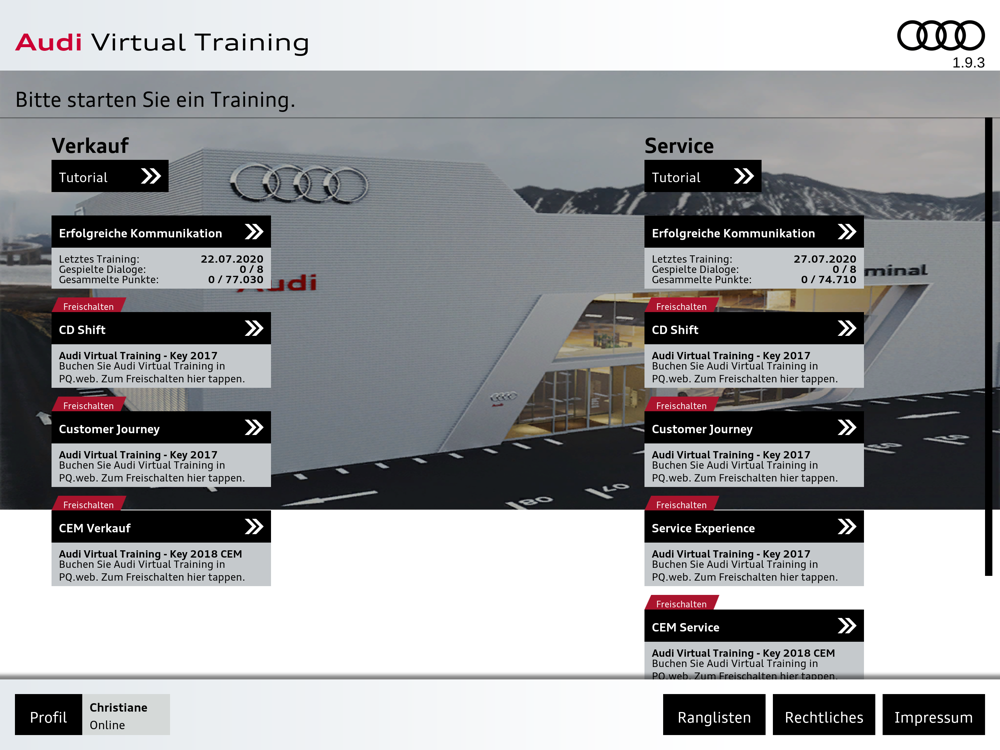Tap unlock info under Verkauf Customer Journey
This screenshot has width=1000, height=750.
[161, 466]
